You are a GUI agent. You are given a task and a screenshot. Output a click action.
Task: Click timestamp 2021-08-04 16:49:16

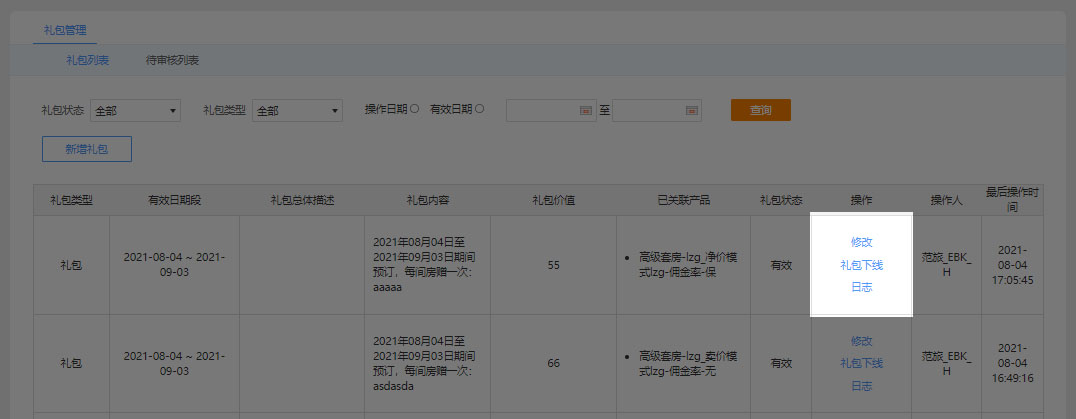point(1012,363)
